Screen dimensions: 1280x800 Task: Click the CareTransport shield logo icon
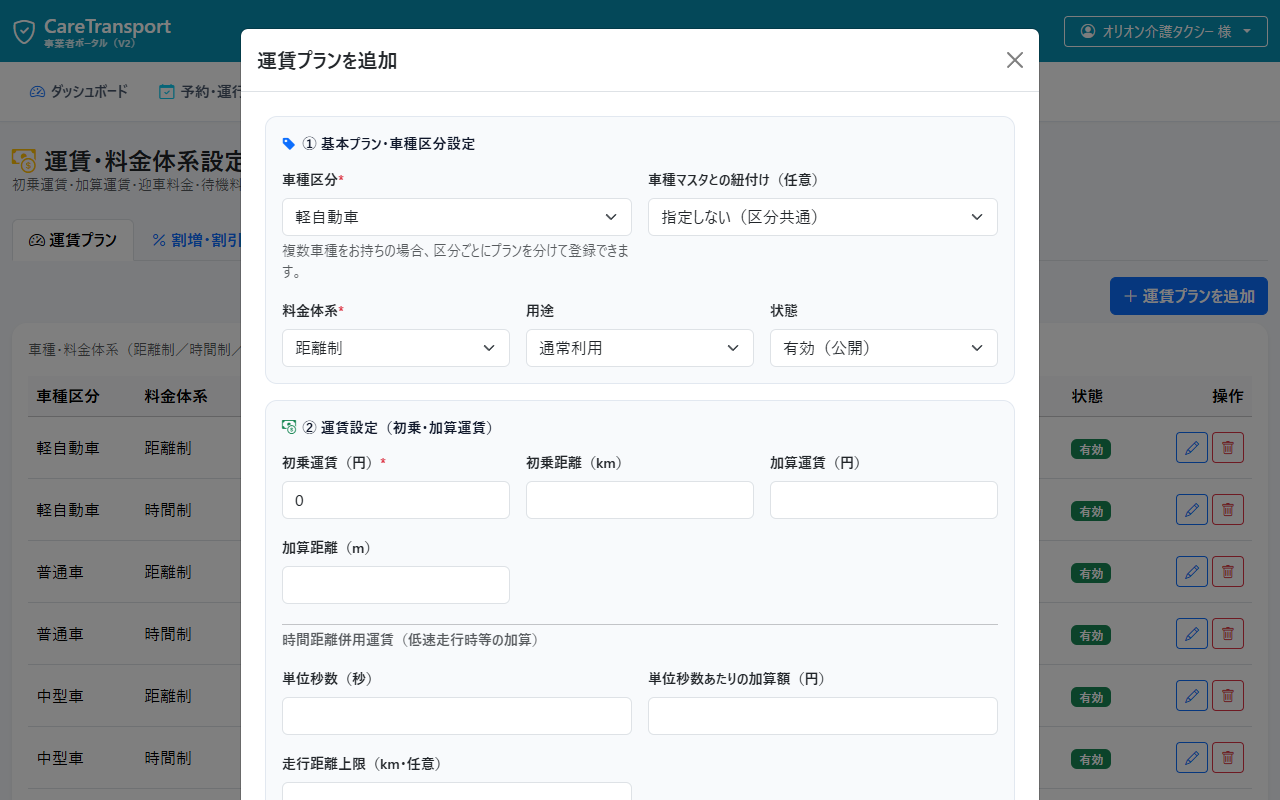(24, 32)
